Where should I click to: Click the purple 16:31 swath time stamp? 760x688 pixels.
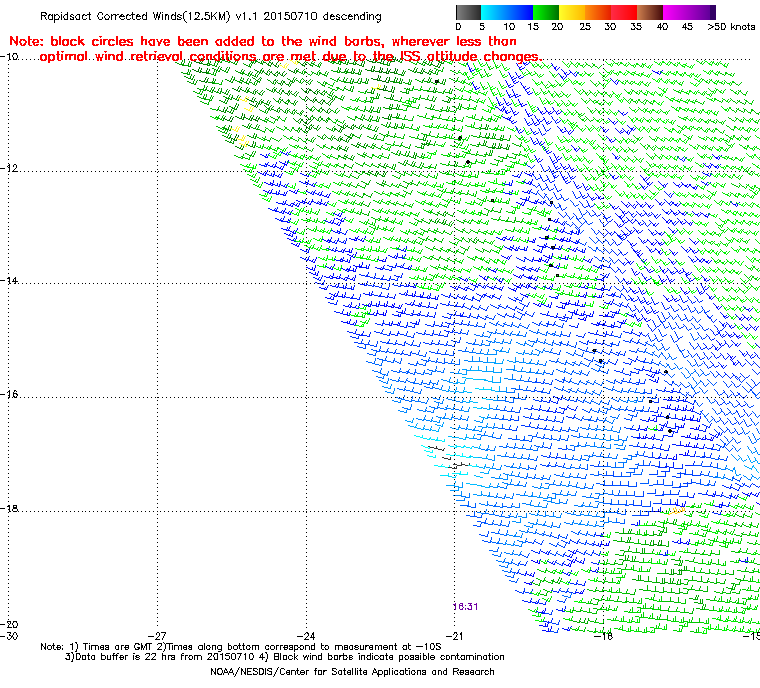pos(465,607)
